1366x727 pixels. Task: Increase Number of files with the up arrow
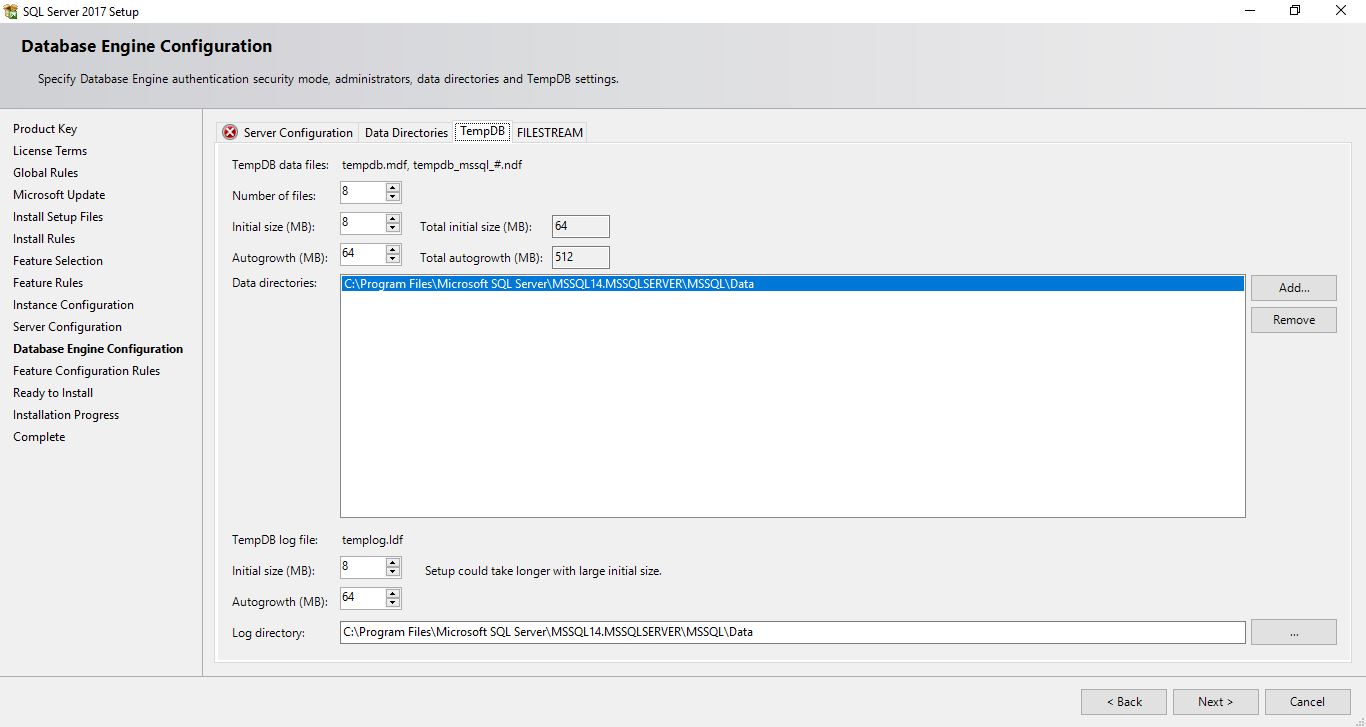pyautogui.click(x=393, y=187)
